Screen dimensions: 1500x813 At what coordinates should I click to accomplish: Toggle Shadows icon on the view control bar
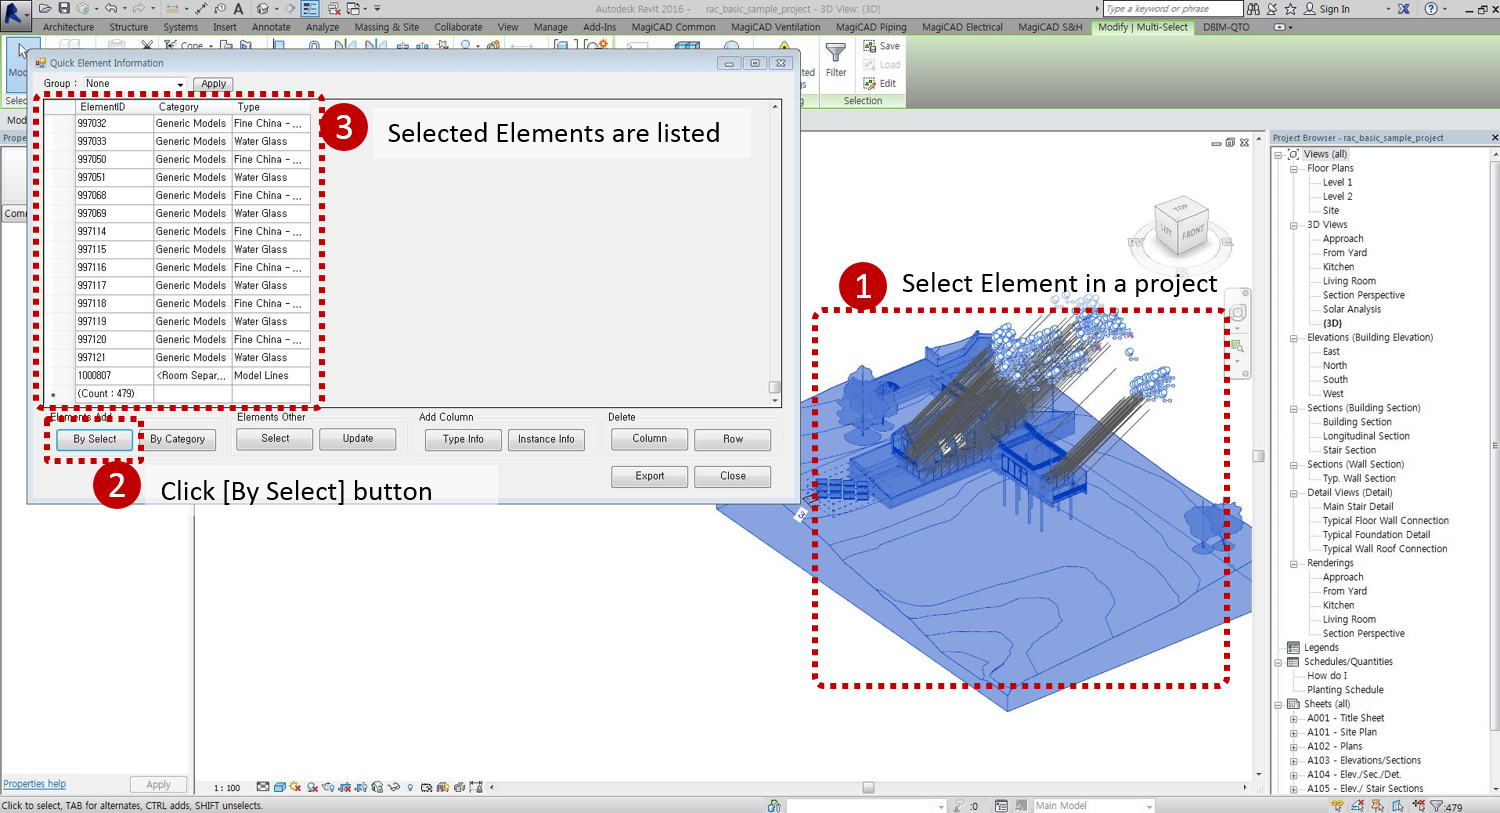point(312,787)
